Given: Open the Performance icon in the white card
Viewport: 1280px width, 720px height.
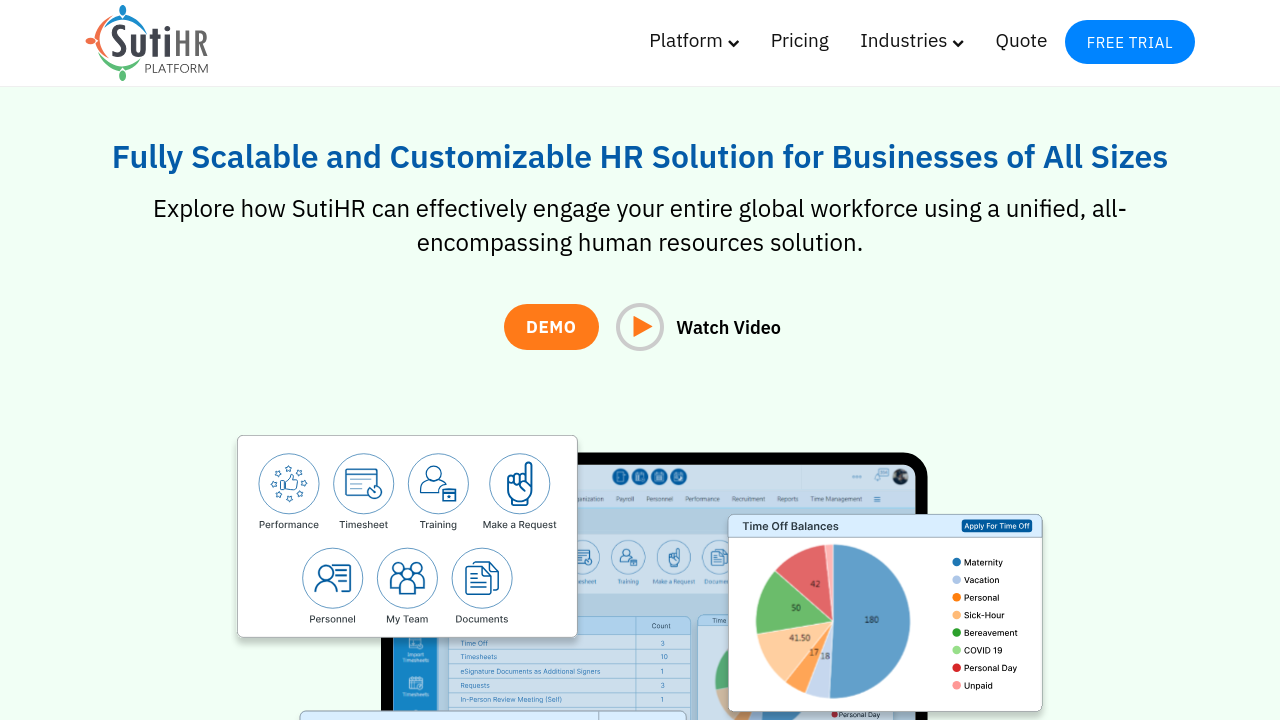Looking at the screenshot, I should pos(289,484).
